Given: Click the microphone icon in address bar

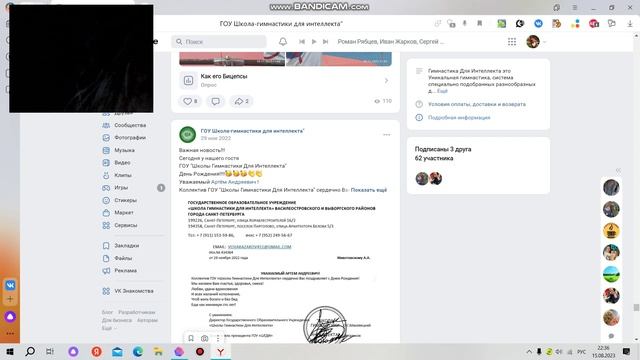Looking at the screenshot, I should [464, 24].
